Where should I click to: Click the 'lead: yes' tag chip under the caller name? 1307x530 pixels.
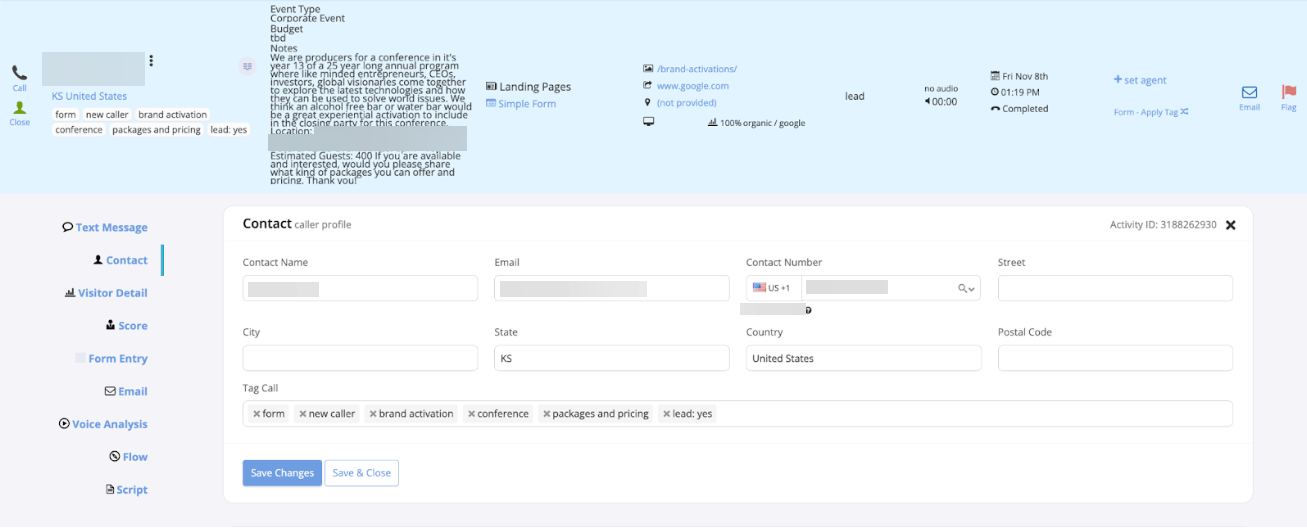229,130
